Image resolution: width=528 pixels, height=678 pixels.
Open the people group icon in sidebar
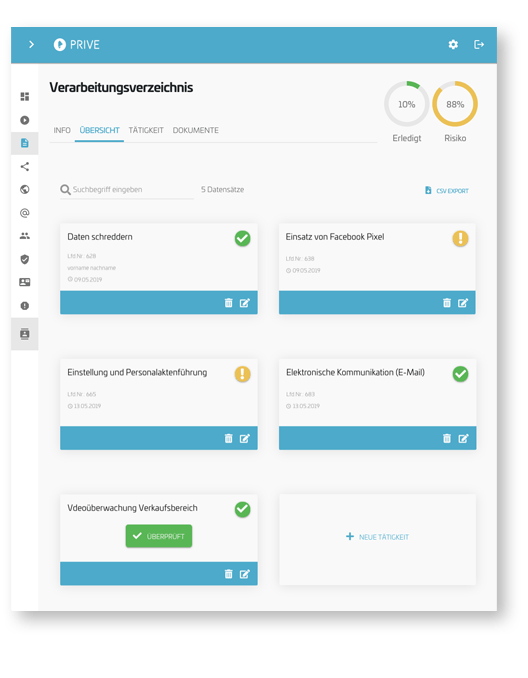pos(25,236)
